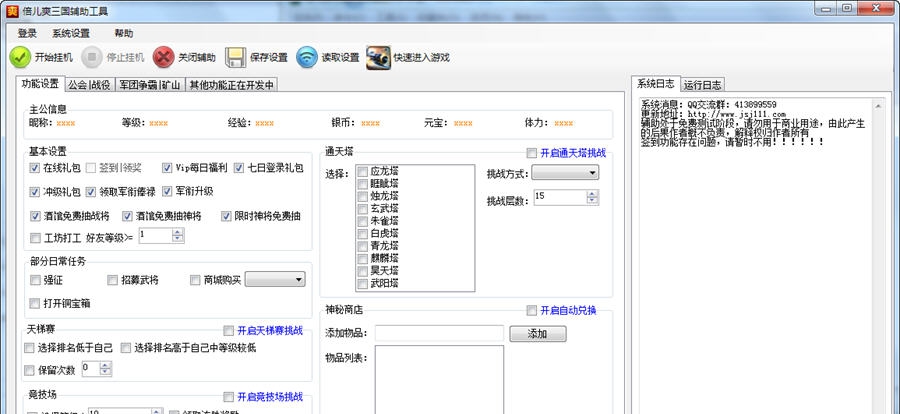Open the 登录 menu
Viewport: 900px width, 414px height.
[28, 33]
